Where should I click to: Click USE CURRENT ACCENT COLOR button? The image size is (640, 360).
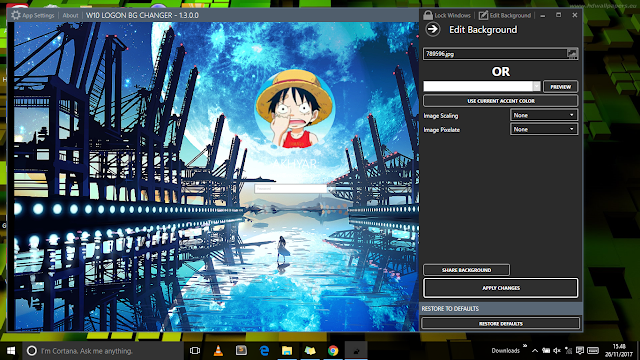[500, 101]
